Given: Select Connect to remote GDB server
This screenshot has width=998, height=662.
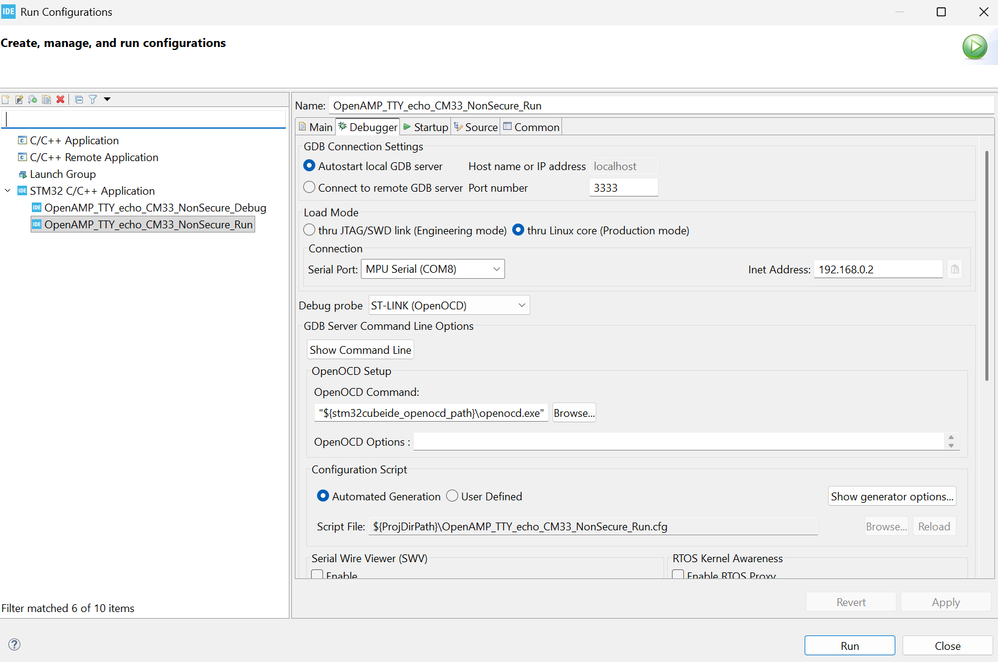Looking at the screenshot, I should [x=310, y=187].
